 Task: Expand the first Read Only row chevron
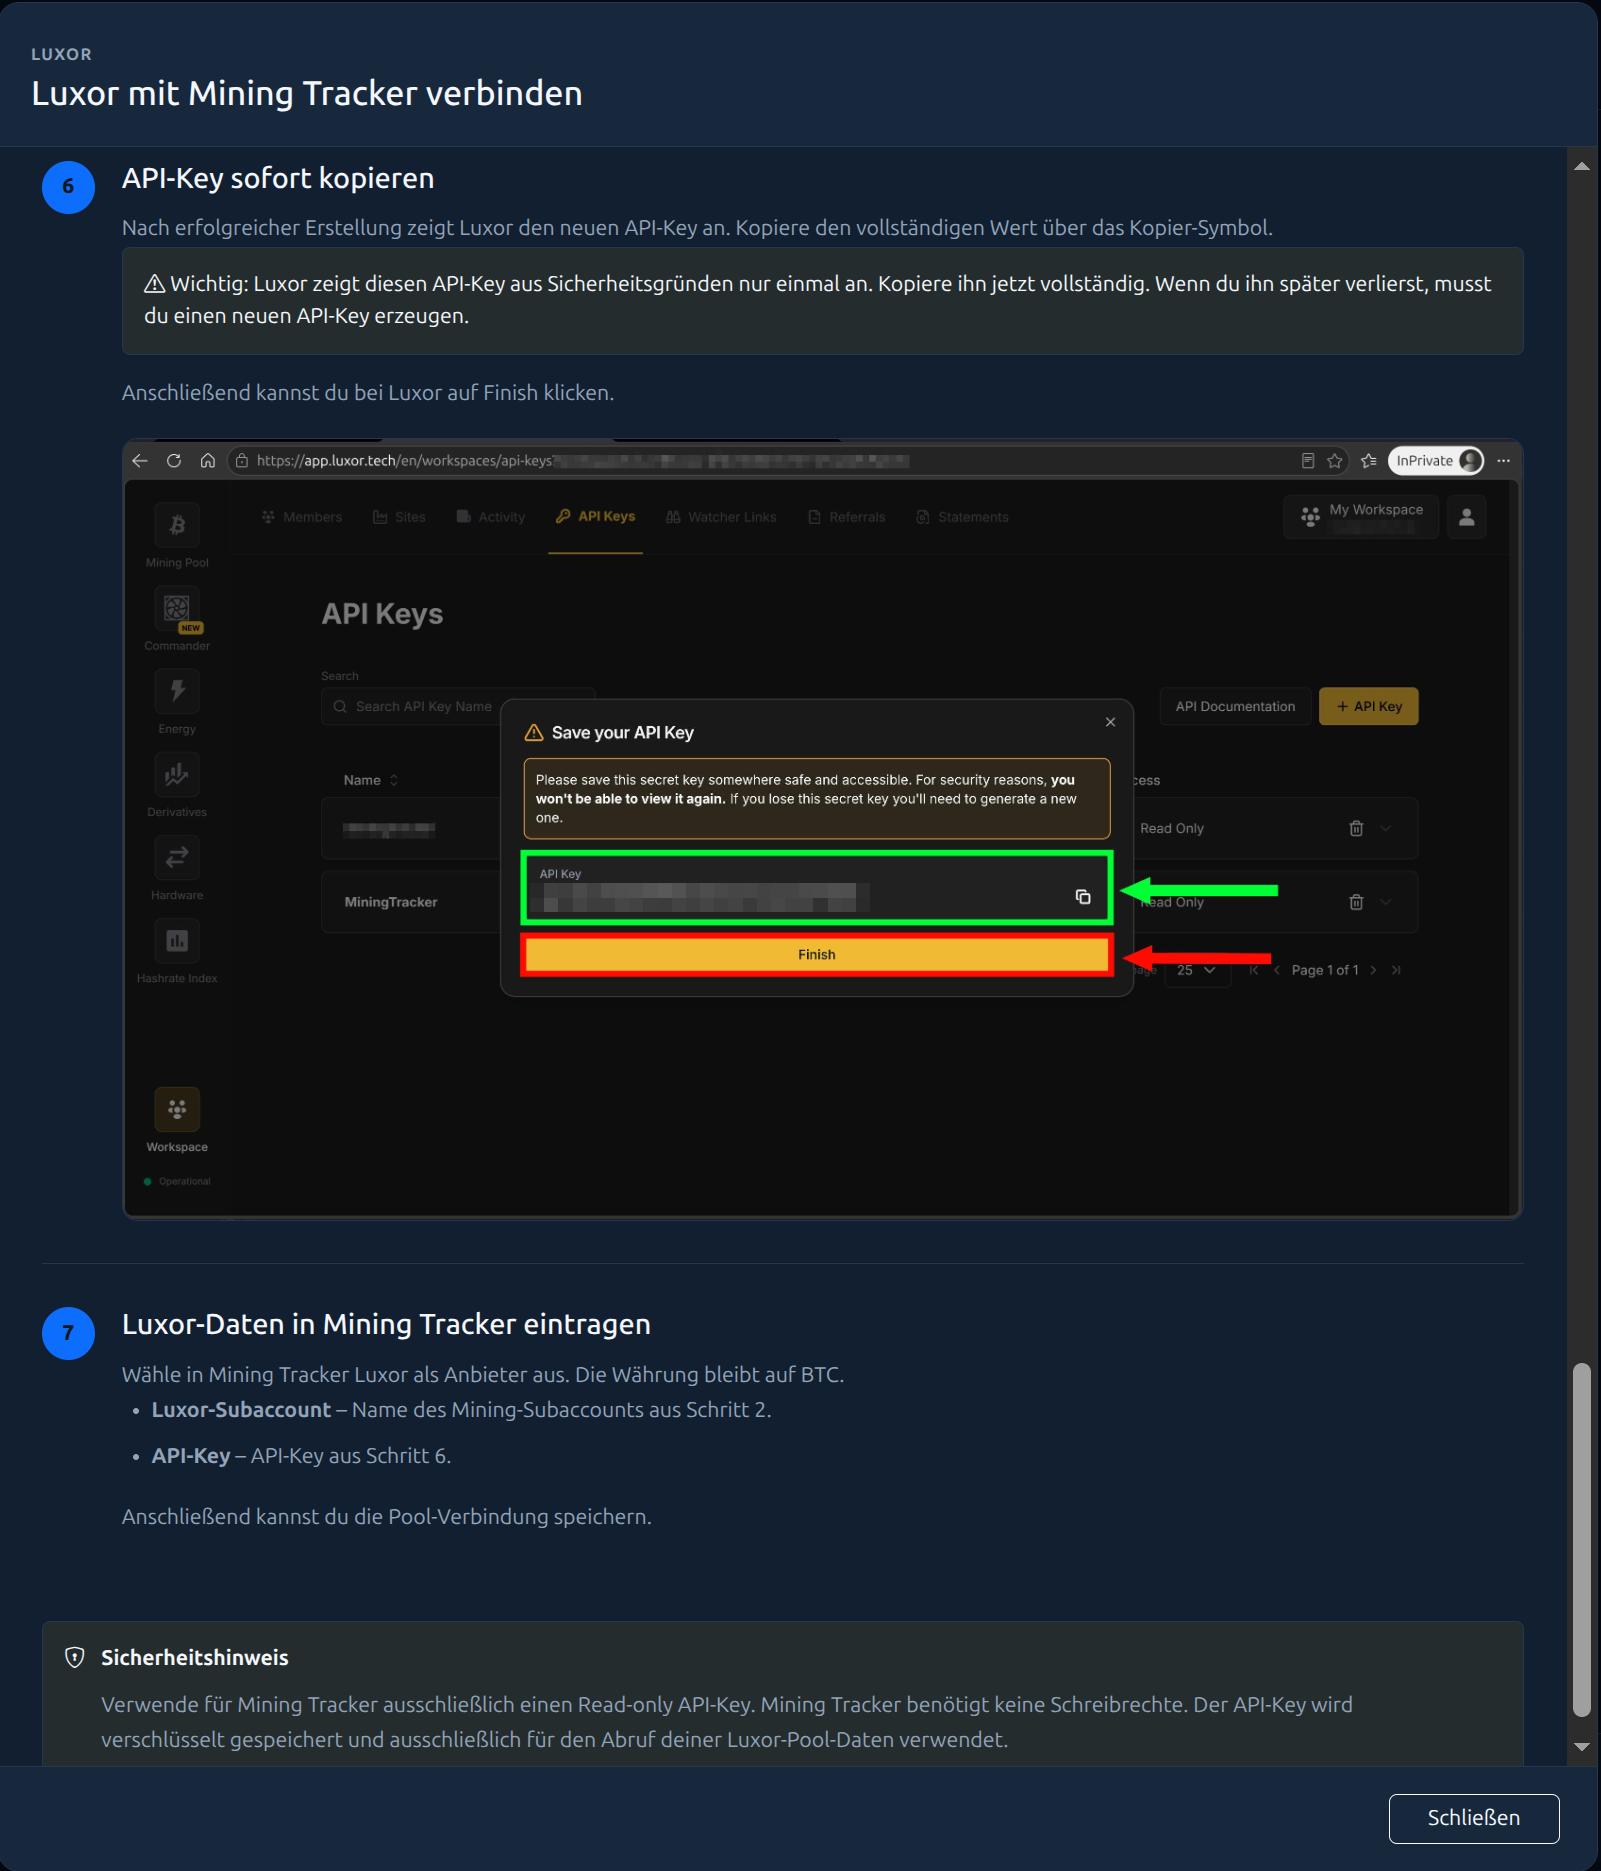(1386, 828)
